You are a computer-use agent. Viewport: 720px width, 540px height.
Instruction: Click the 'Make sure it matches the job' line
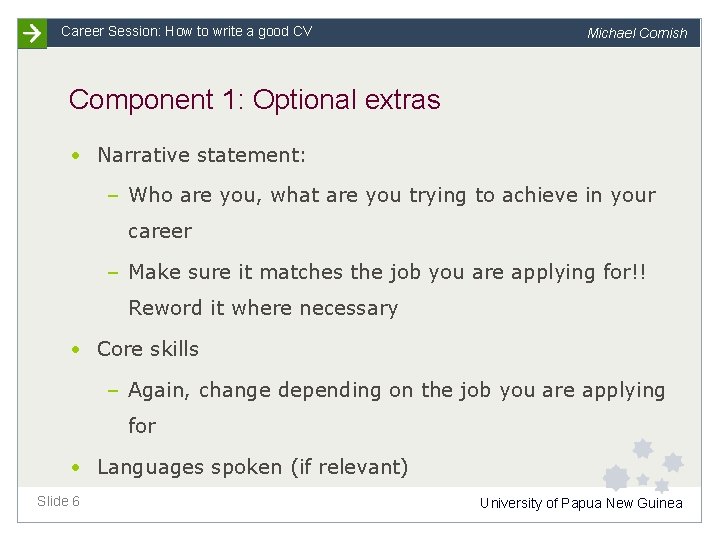(x=388, y=272)
